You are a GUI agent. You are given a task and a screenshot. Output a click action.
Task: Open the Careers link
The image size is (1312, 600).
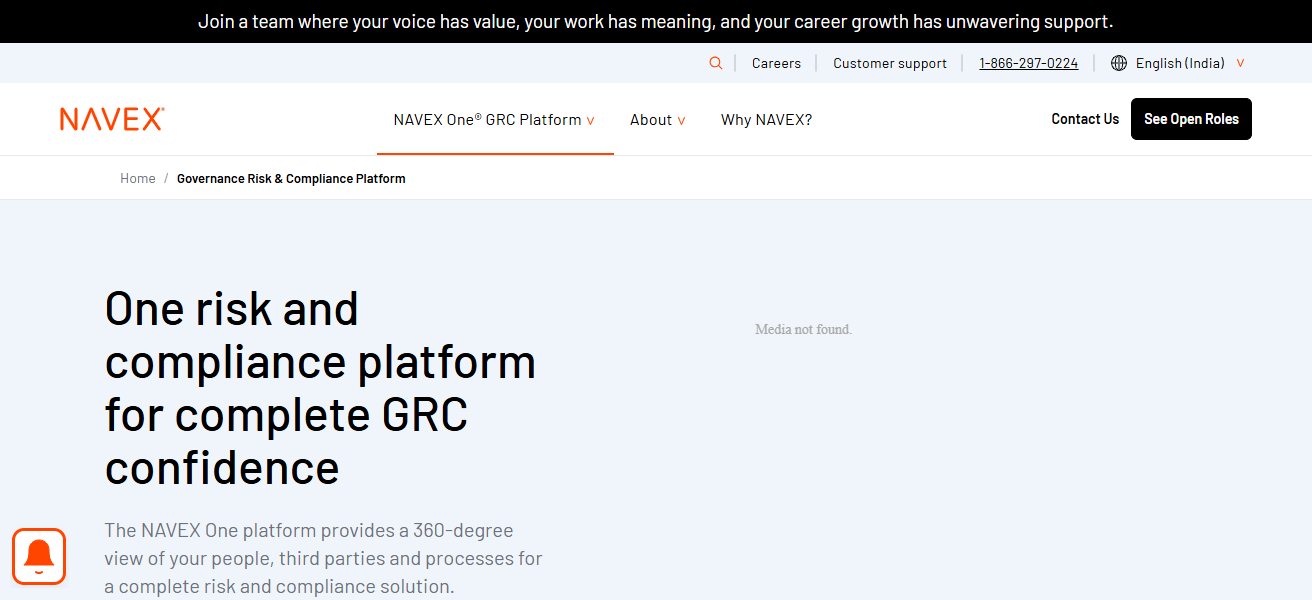pos(776,63)
